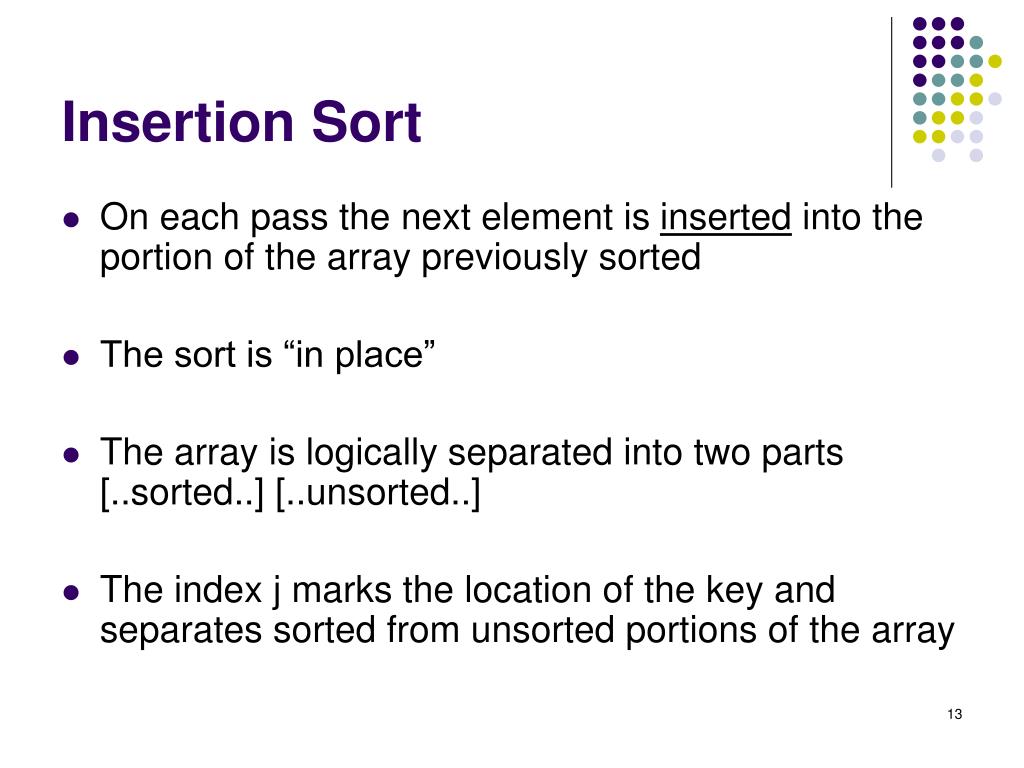Viewport: 1024px width, 768px height.
Task: Click the bullet before "The array is logically"
Action: point(71,455)
